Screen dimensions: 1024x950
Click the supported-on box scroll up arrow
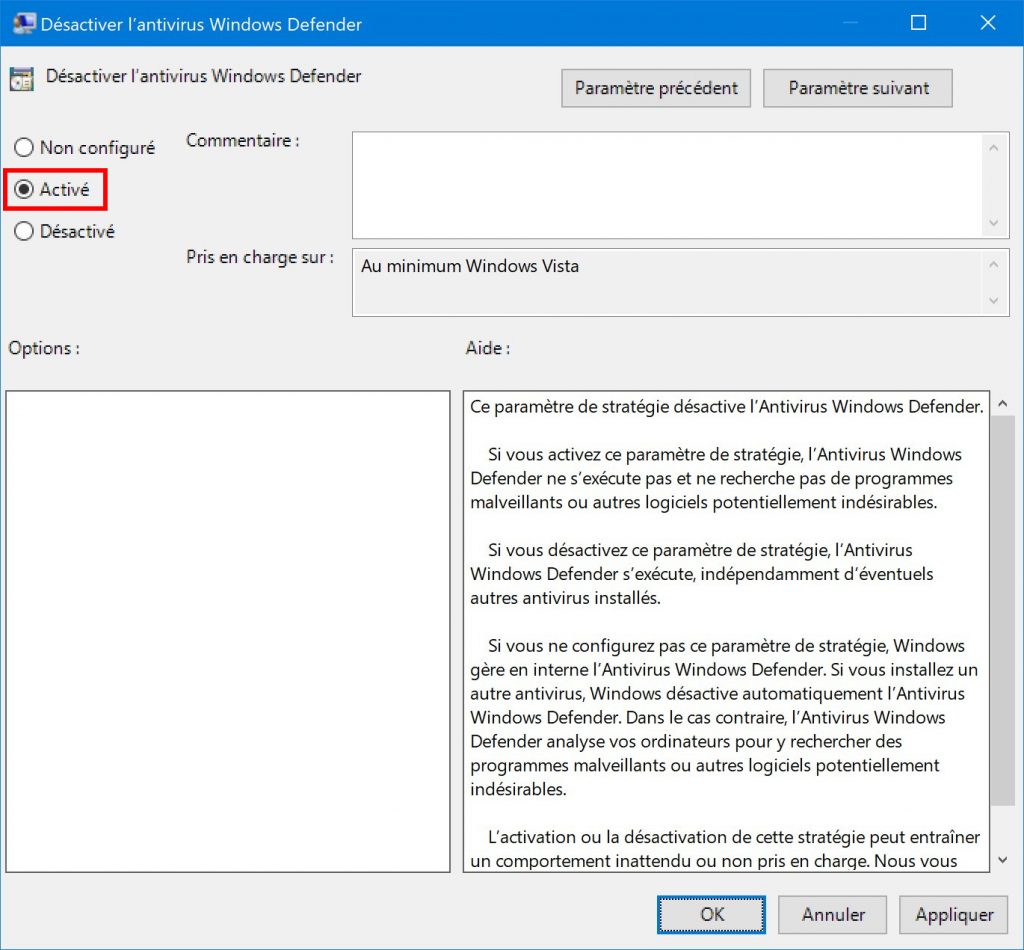pyautogui.click(x=993, y=264)
